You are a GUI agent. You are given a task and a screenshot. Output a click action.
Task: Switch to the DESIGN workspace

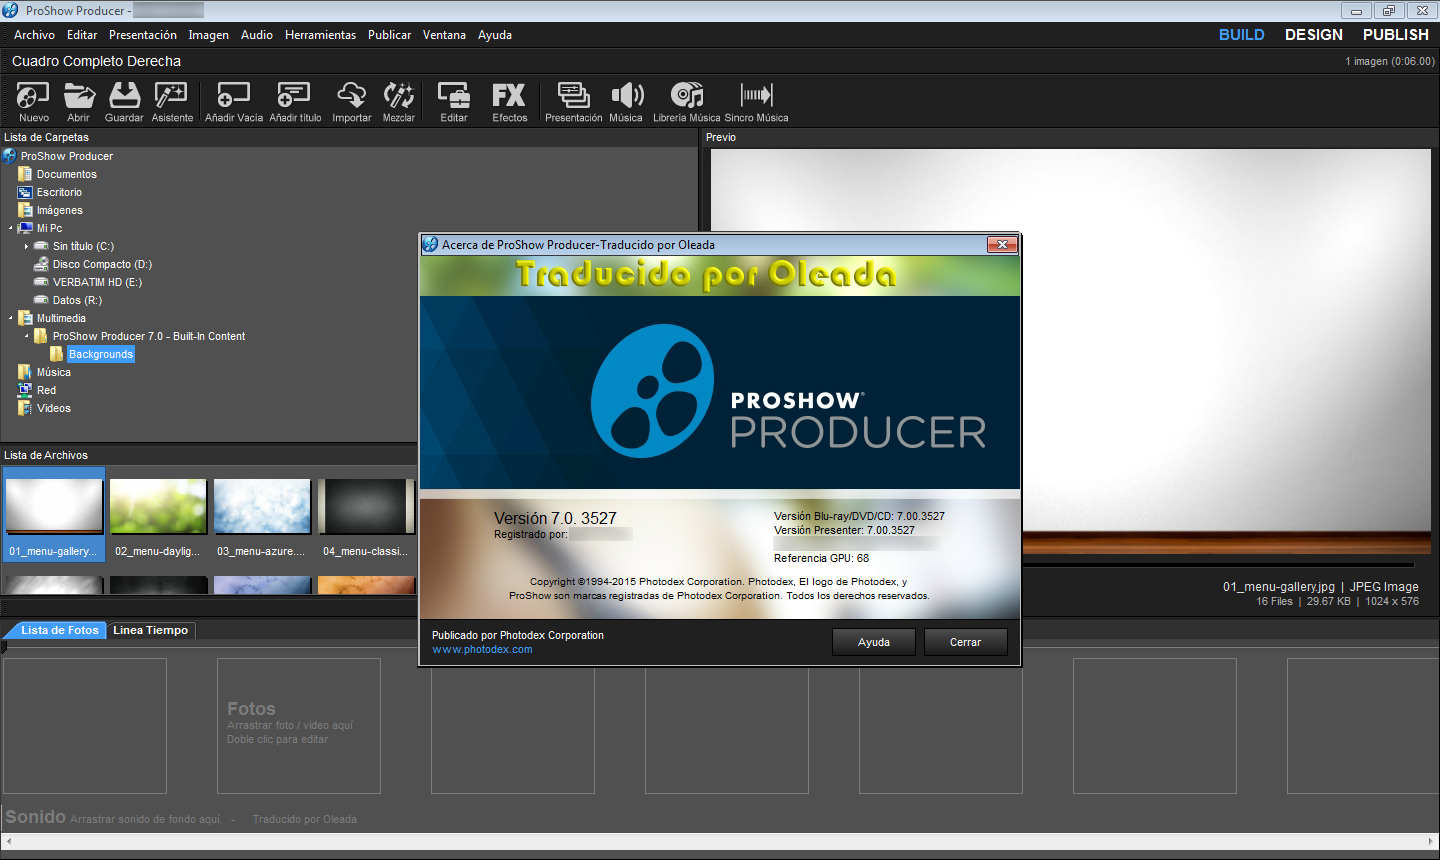(x=1314, y=35)
